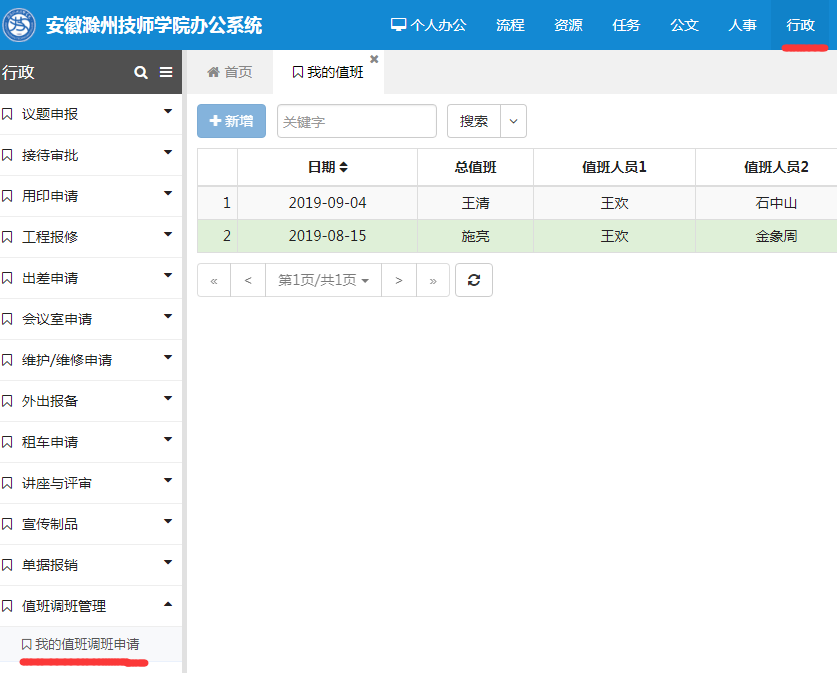This screenshot has height=673, width=837.
Task: Click the monitor icon beside 个人办公
Action: coord(399,24)
